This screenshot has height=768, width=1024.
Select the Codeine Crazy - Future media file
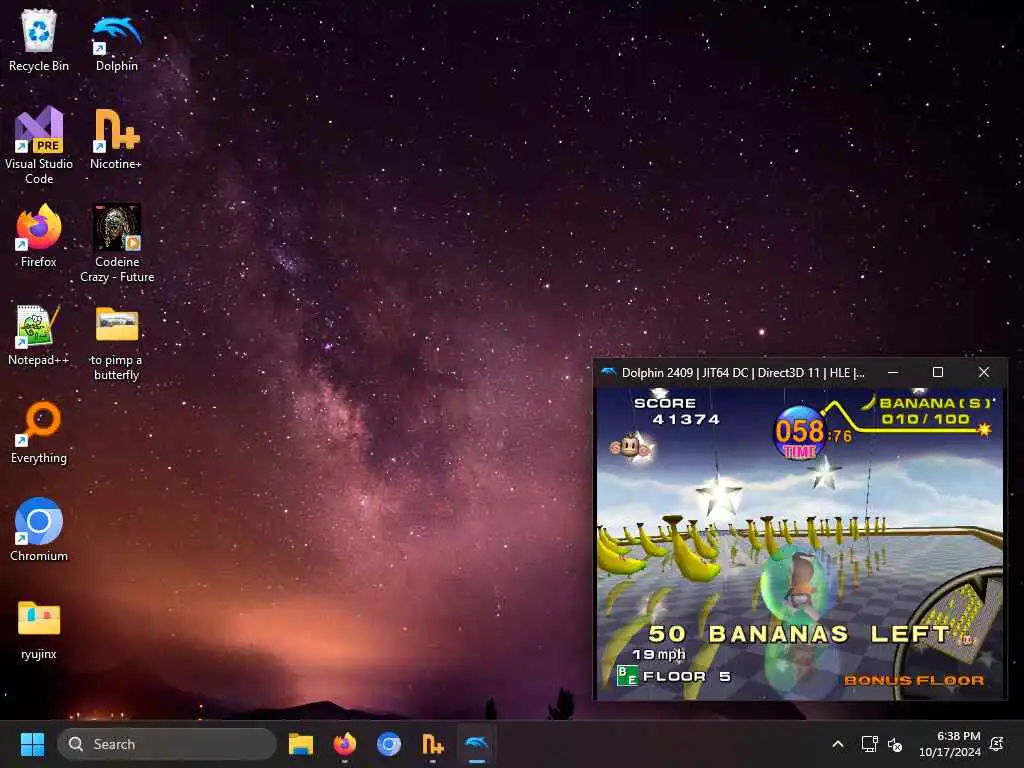117,244
